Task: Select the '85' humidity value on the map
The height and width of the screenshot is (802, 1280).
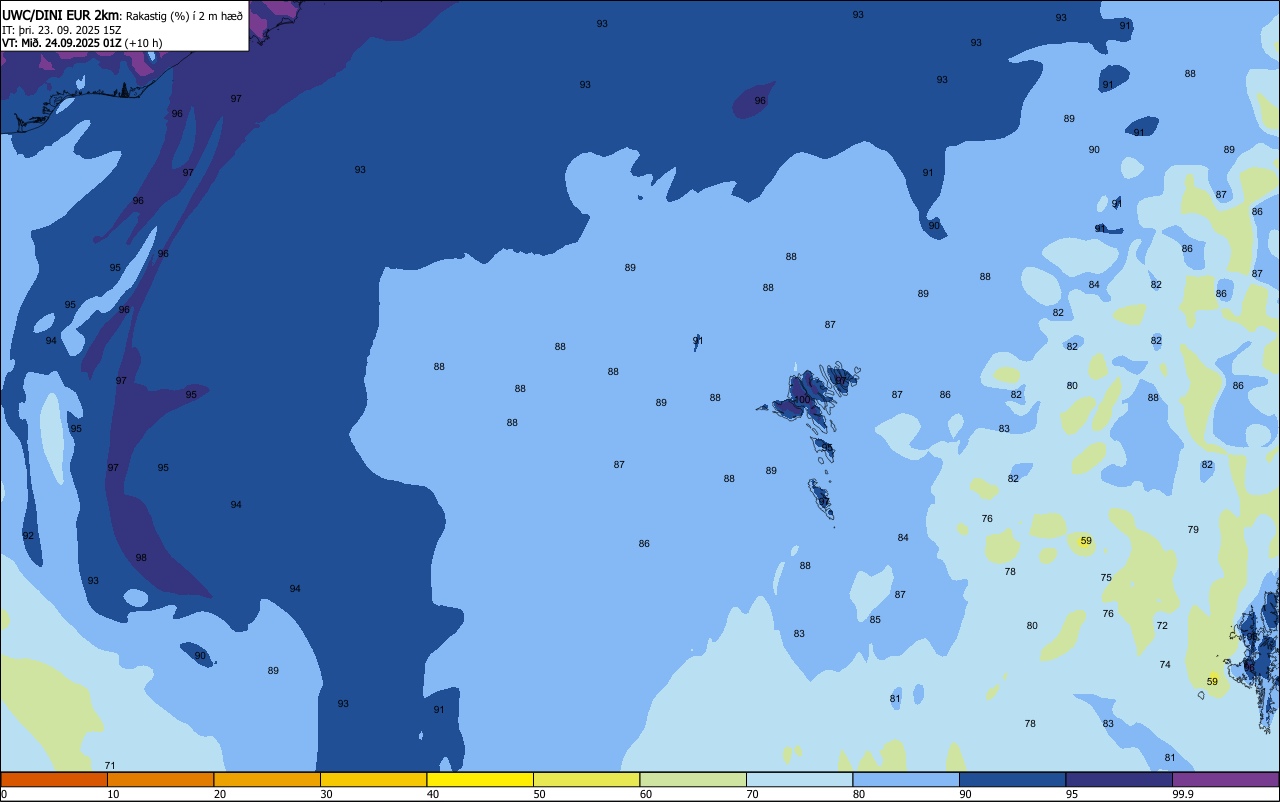Action: tap(875, 620)
